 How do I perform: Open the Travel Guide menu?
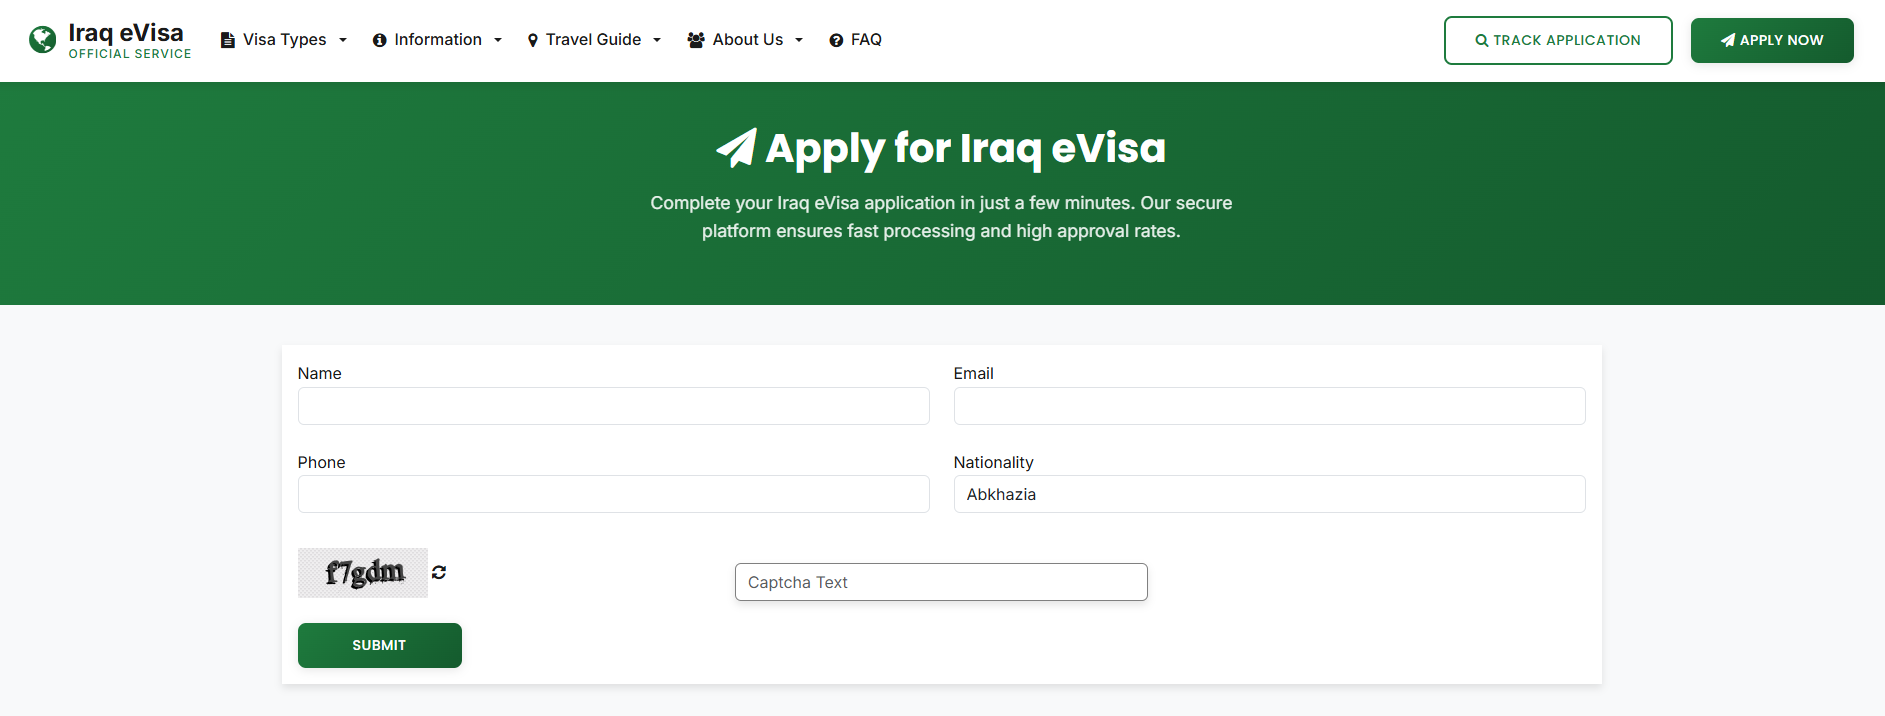(x=594, y=40)
